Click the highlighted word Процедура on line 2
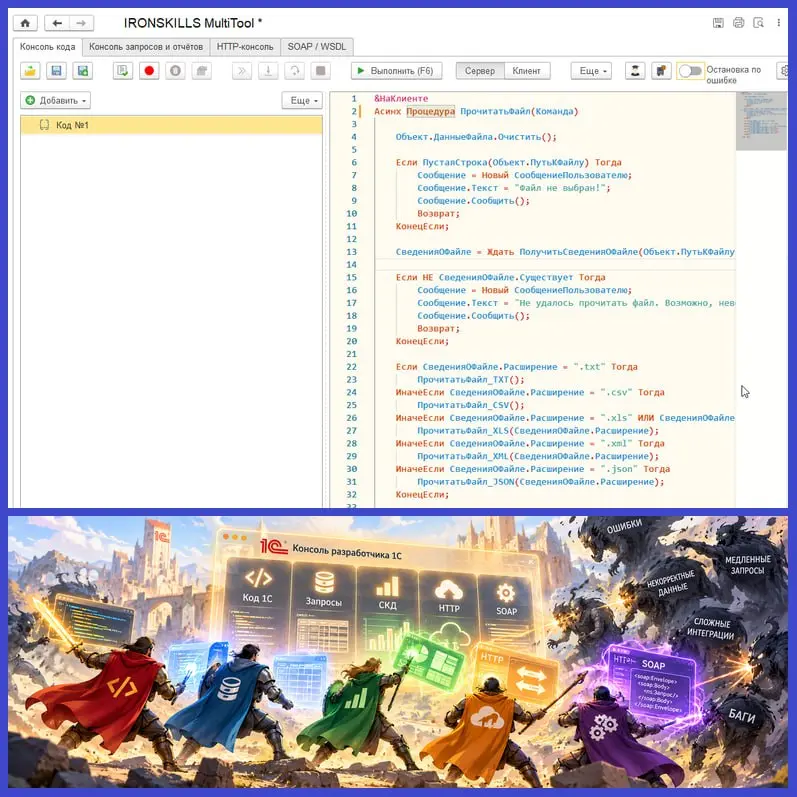This screenshot has height=797, width=797. tap(431, 111)
